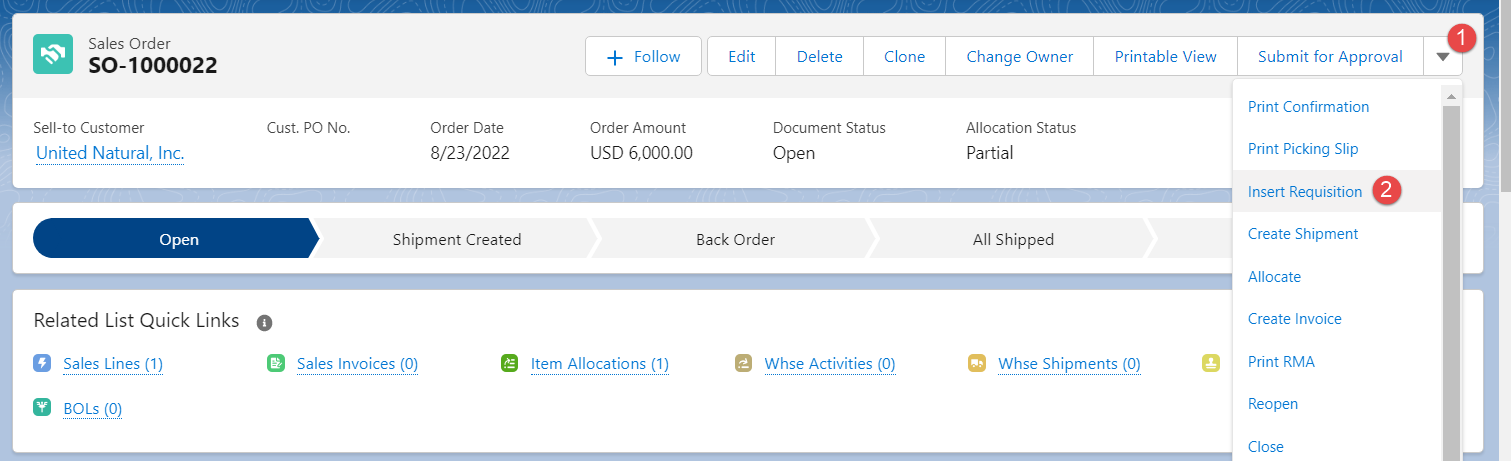Click the Whse Shipments truck icon
Viewport: 1511px width, 461px height.
977,363
